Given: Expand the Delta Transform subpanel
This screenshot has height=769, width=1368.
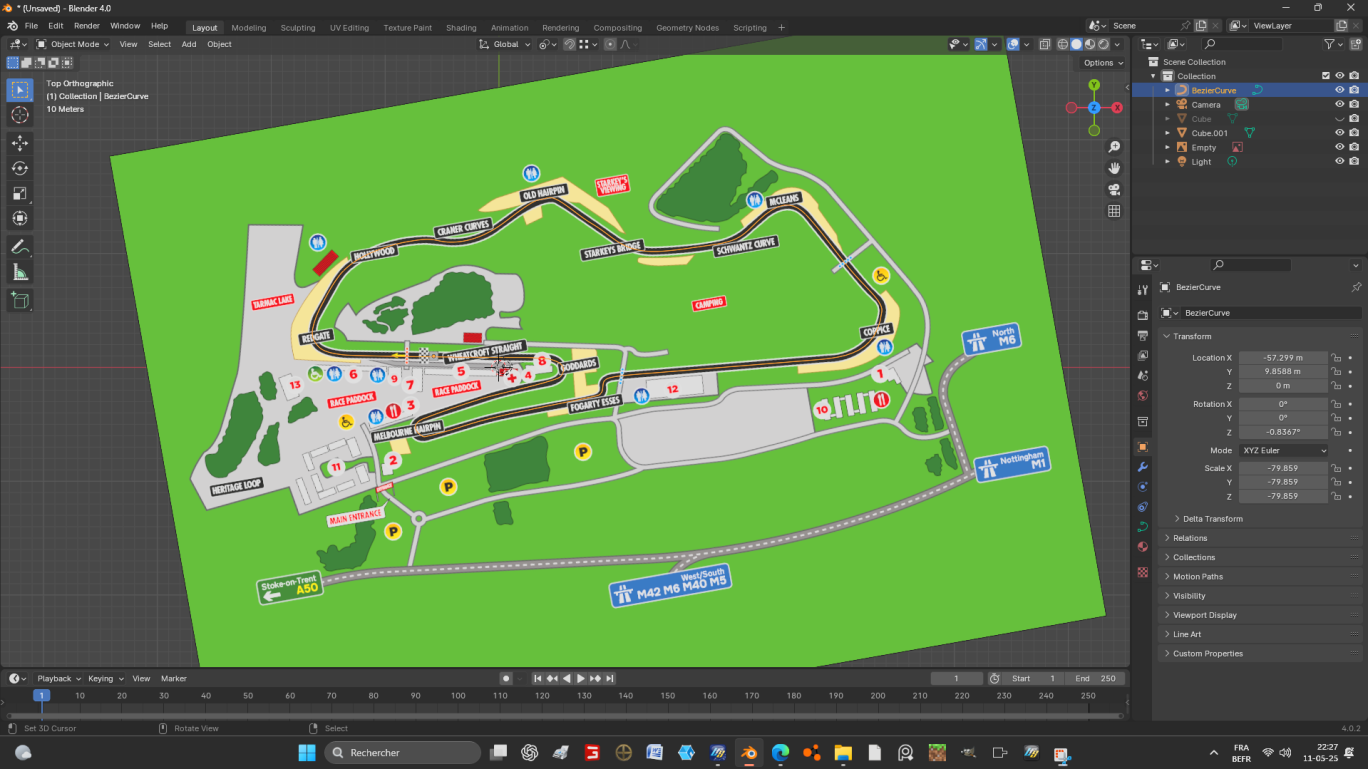Looking at the screenshot, I should click(1212, 519).
